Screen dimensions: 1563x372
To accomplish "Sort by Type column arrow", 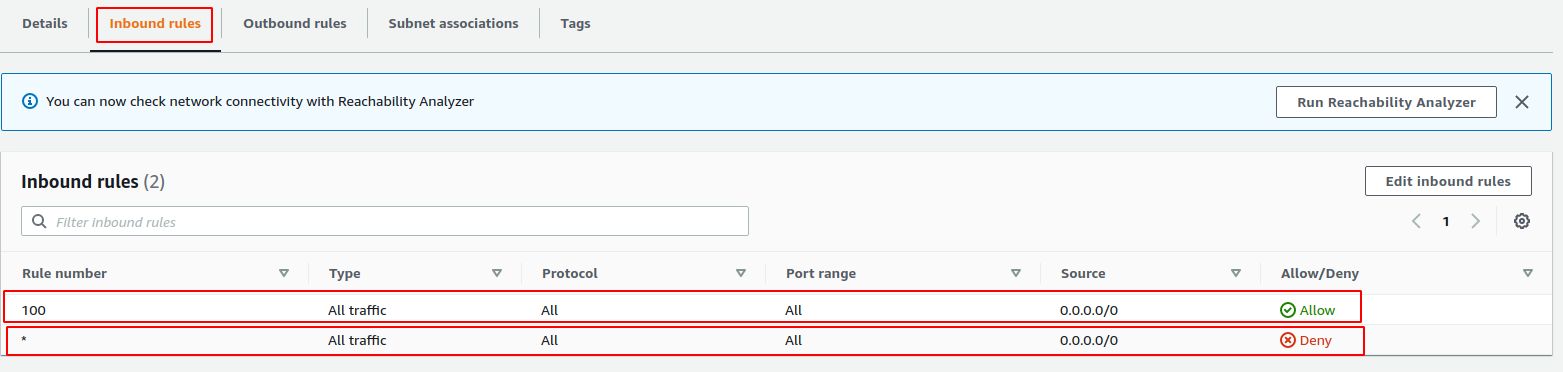I will (x=497, y=273).
